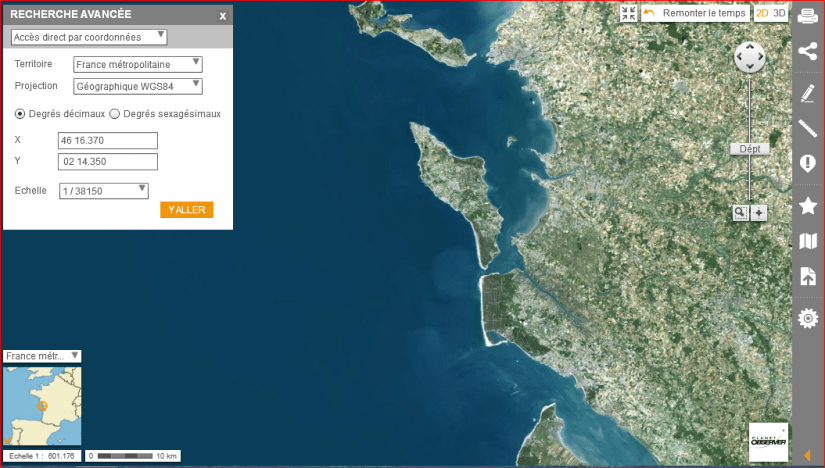Click the X coordinate input field
Image resolution: width=825 pixels, height=468 pixels.
[x=109, y=141]
